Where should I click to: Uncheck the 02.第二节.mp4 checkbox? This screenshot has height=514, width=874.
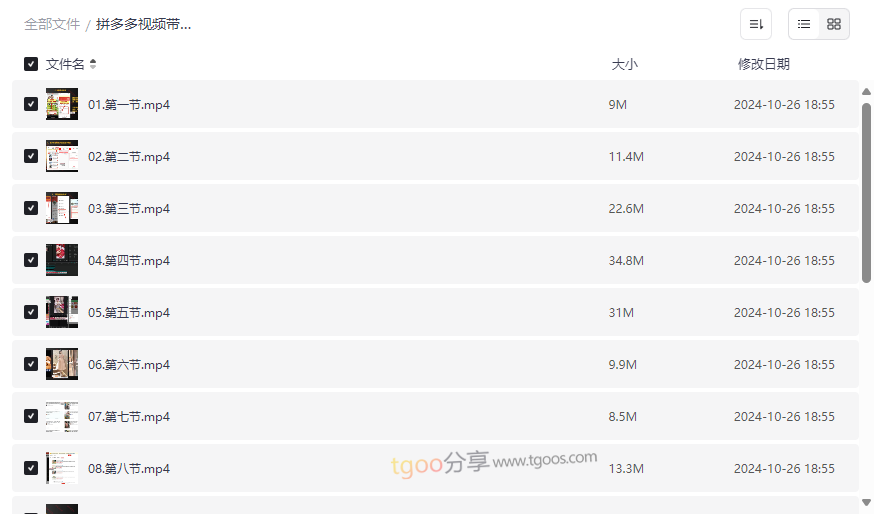(x=31, y=156)
